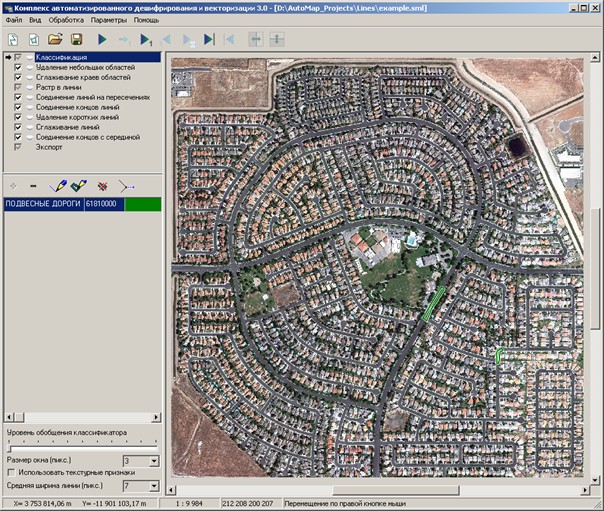Select 'ПОДВЕСНЫЕ ДОРОГИ' class row
Image resolution: width=604 pixels, height=511 pixels.
point(42,204)
